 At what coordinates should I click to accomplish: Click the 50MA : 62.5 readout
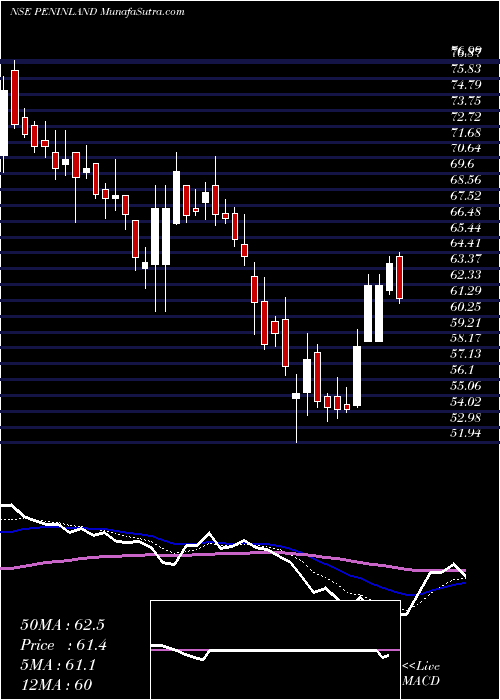(x=62, y=625)
